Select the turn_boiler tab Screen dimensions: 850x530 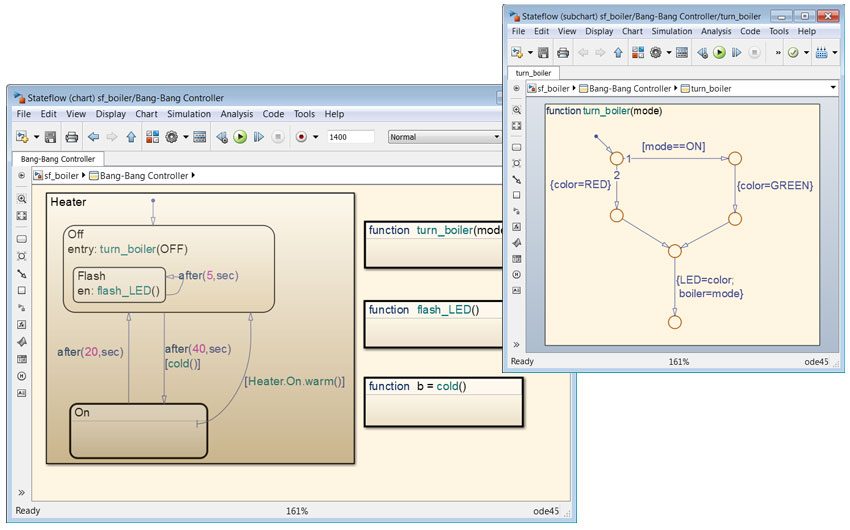(535, 73)
